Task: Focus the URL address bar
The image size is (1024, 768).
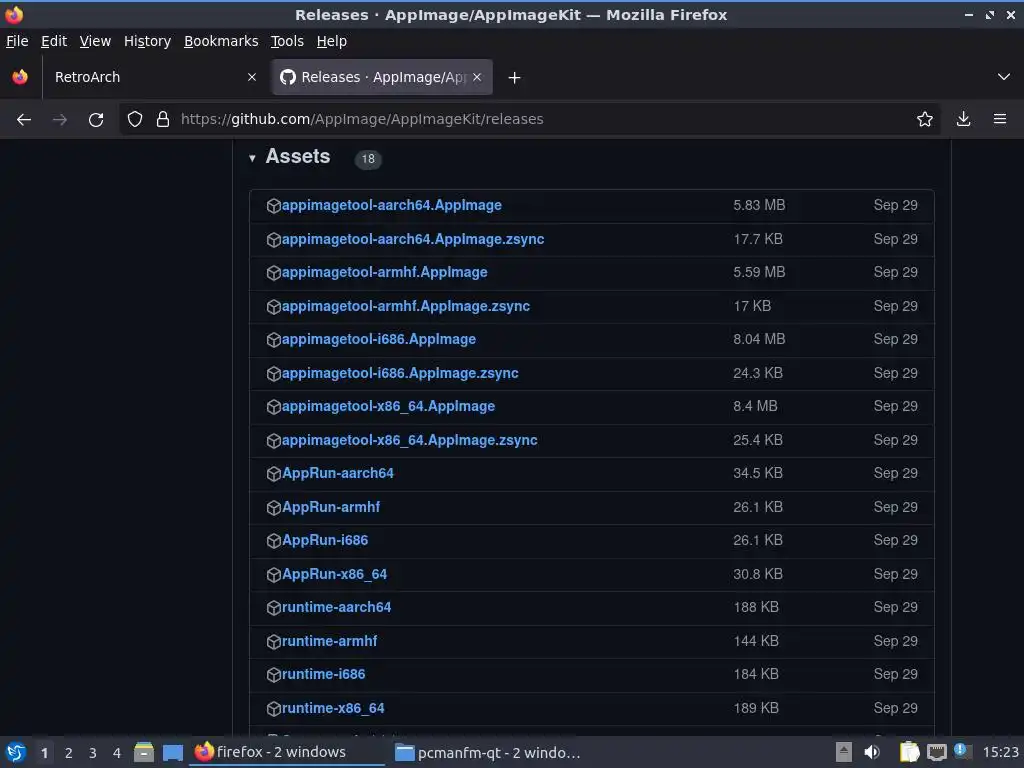Action: [x=529, y=120]
